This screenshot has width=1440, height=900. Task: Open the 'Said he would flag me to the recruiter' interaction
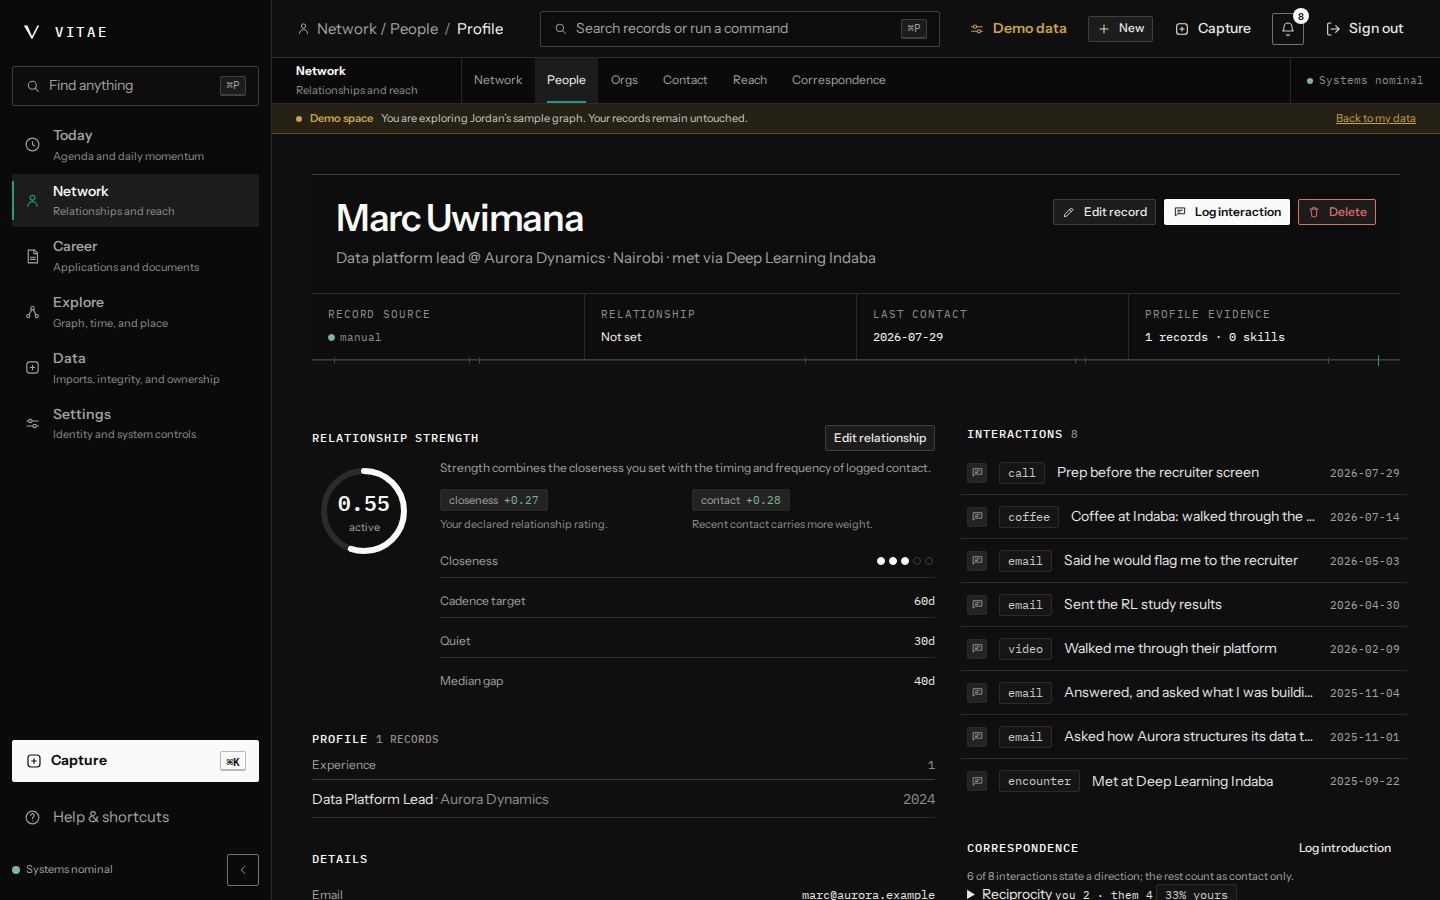[1184, 561]
